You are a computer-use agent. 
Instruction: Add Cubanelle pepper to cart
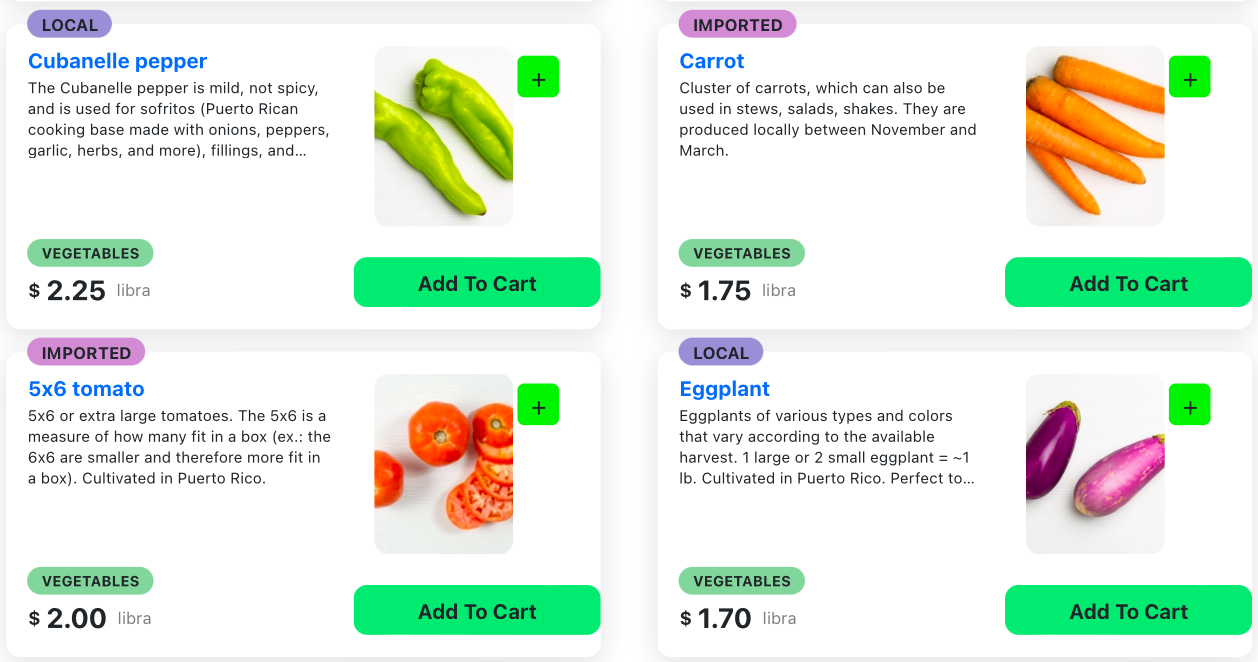pos(477,283)
